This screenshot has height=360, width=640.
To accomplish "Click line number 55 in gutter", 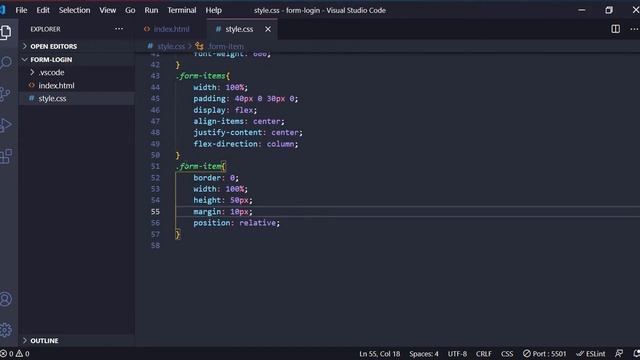I will [x=155, y=211].
